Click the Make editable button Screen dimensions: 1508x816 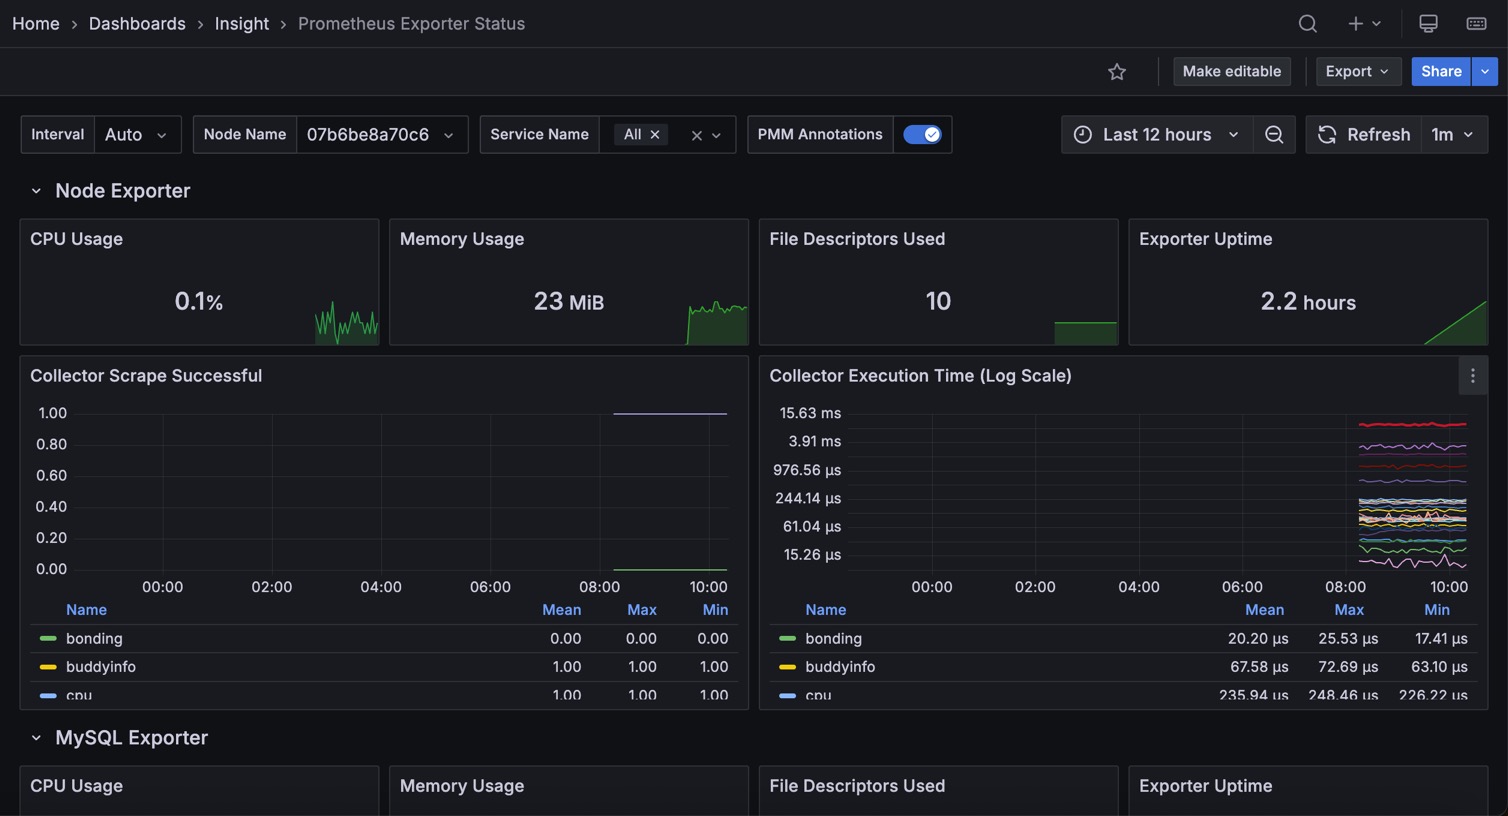(1231, 72)
